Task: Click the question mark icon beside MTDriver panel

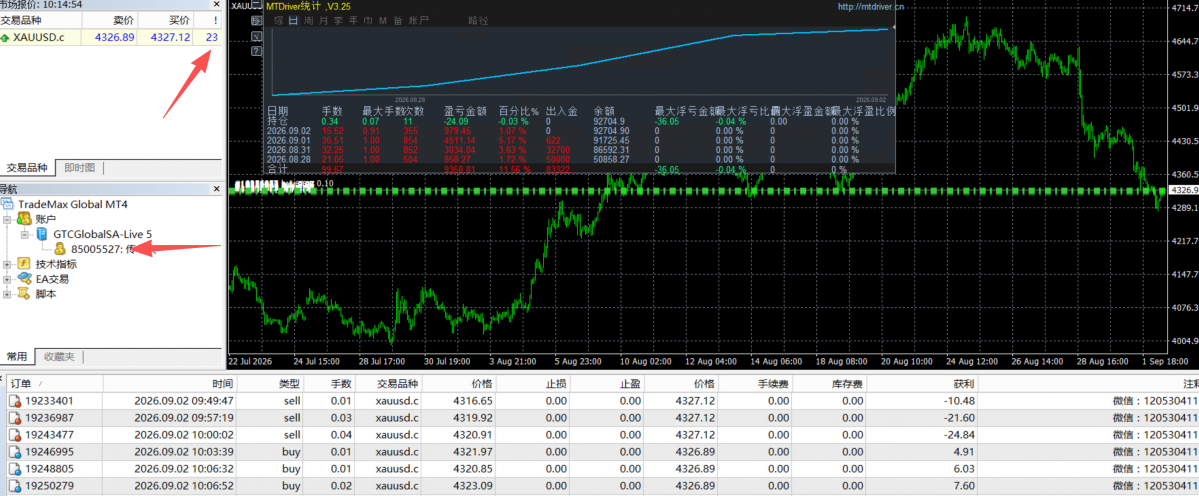Action: (255, 51)
